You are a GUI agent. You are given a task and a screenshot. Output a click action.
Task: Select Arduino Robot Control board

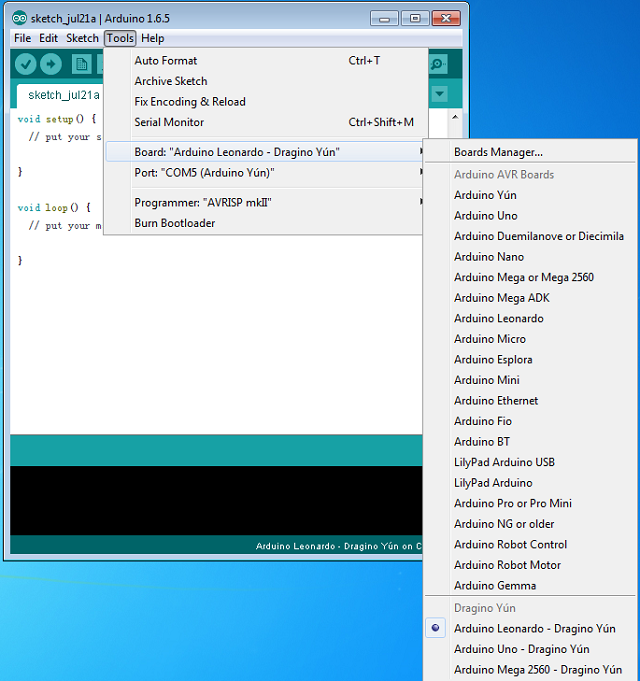(x=530, y=544)
